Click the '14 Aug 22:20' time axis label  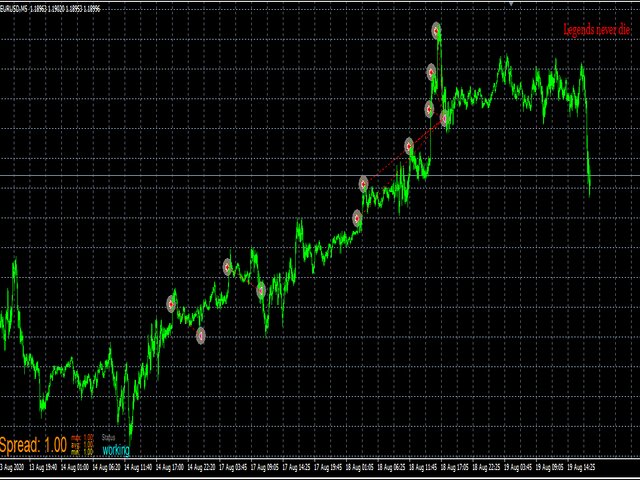(x=202, y=467)
